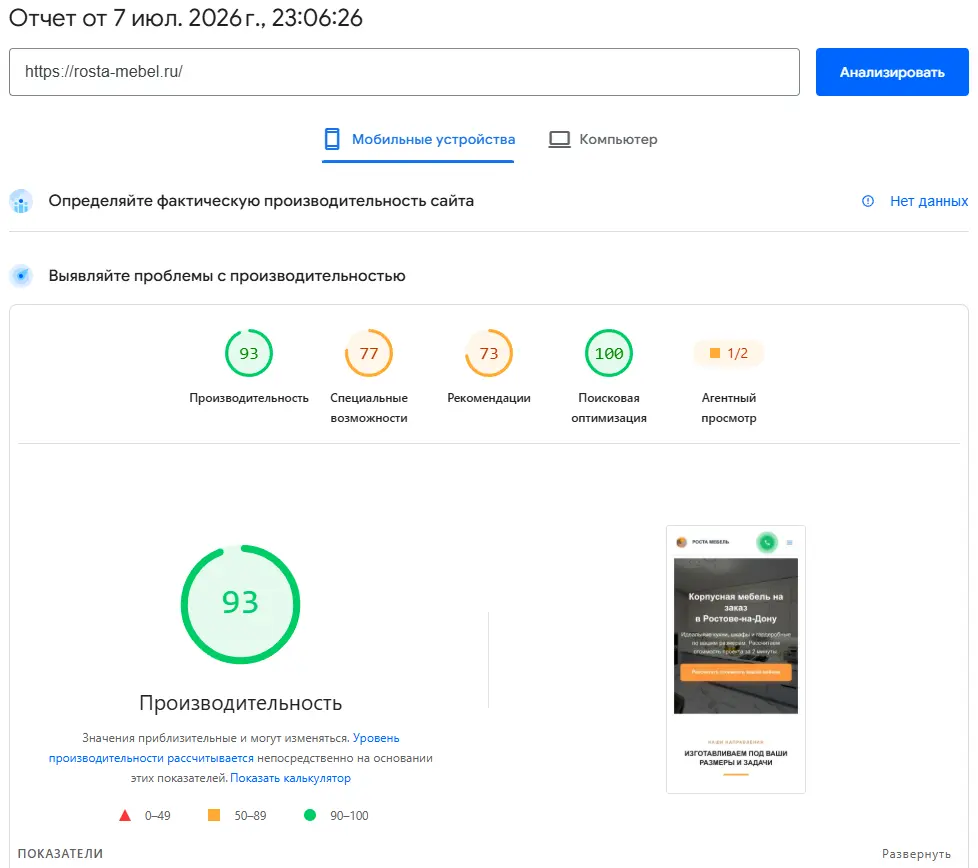Click the Анализировать button

pyautogui.click(x=892, y=72)
